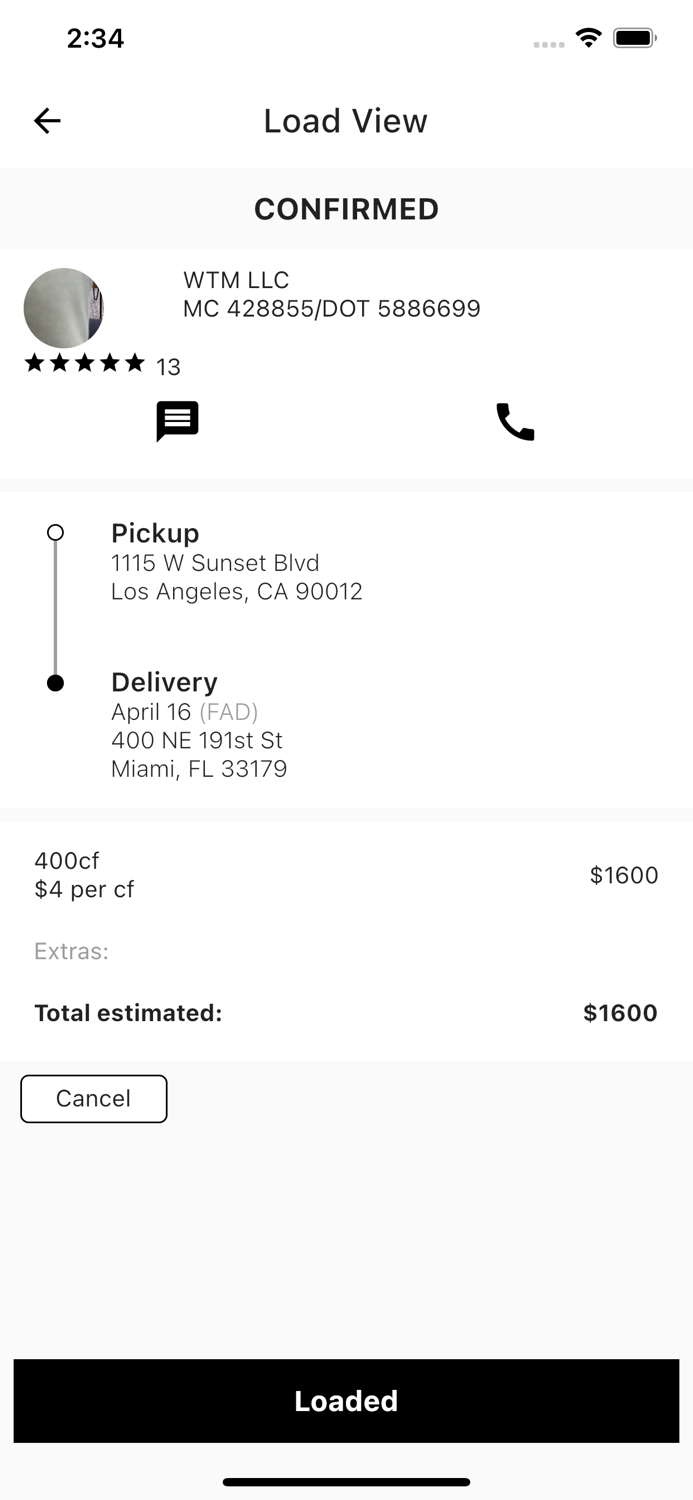Tap the Wi-Fi icon in the status bar
The image size is (693, 1500).
589,36
